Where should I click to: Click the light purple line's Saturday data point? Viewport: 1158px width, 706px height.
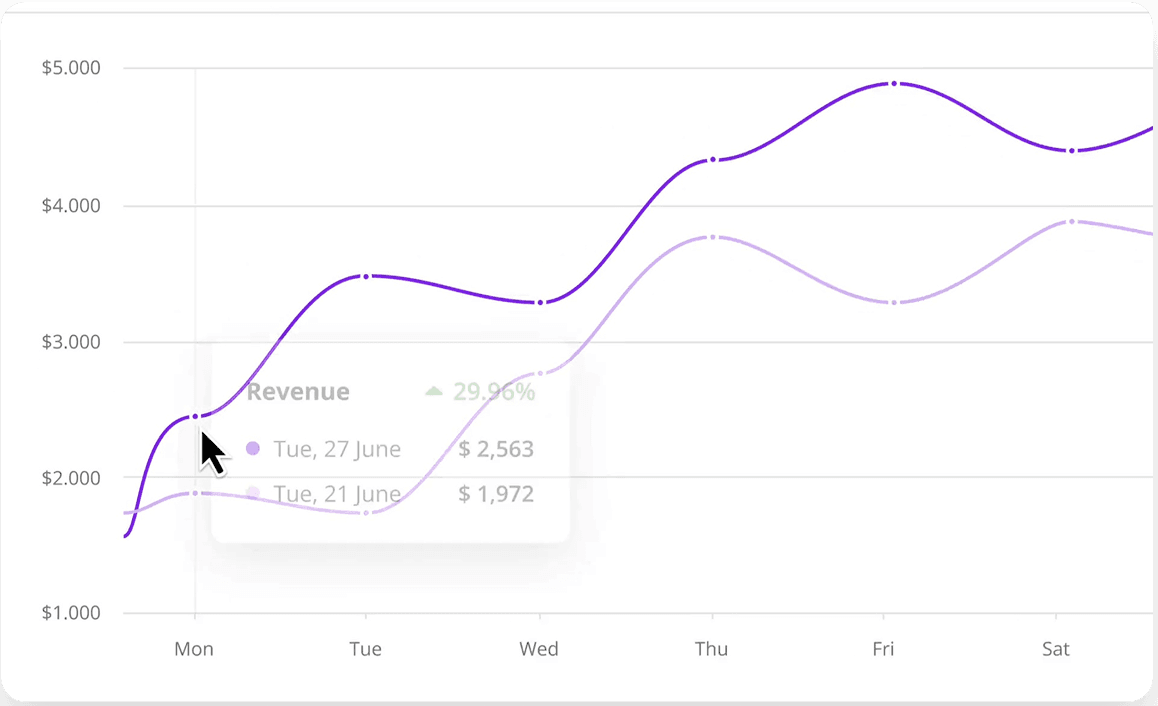coord(1072,222)
